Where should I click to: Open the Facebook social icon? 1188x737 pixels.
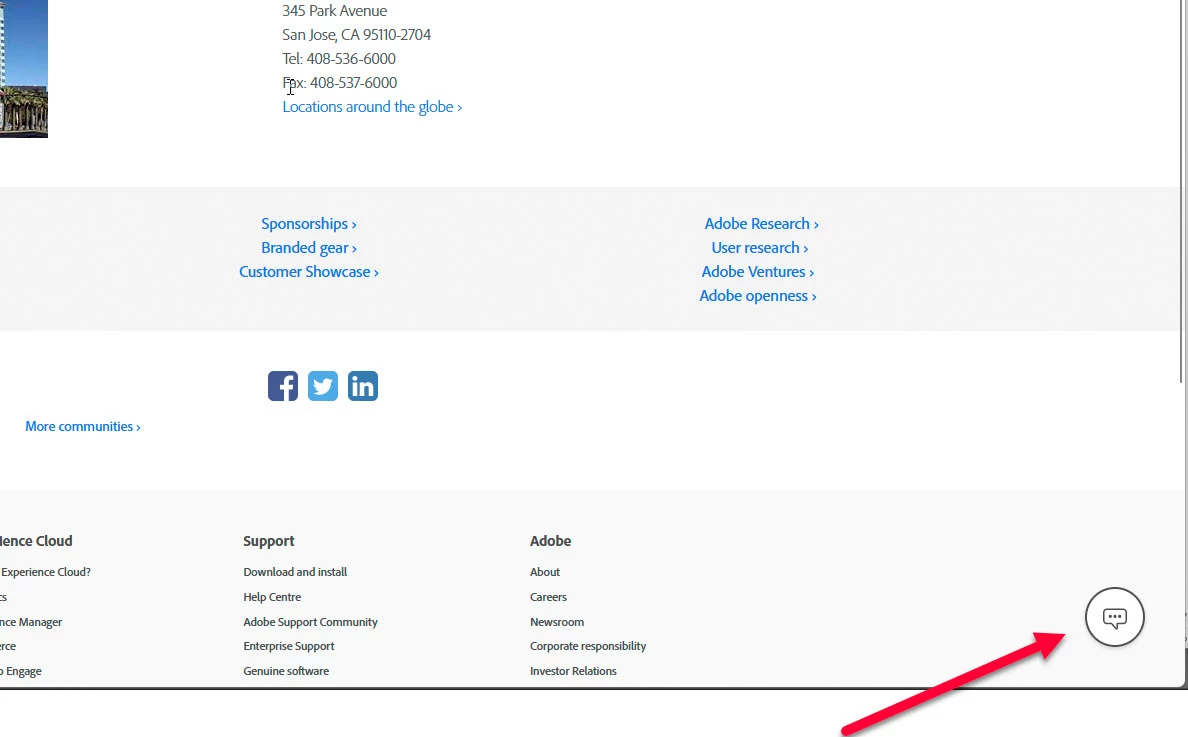point(283,386)
